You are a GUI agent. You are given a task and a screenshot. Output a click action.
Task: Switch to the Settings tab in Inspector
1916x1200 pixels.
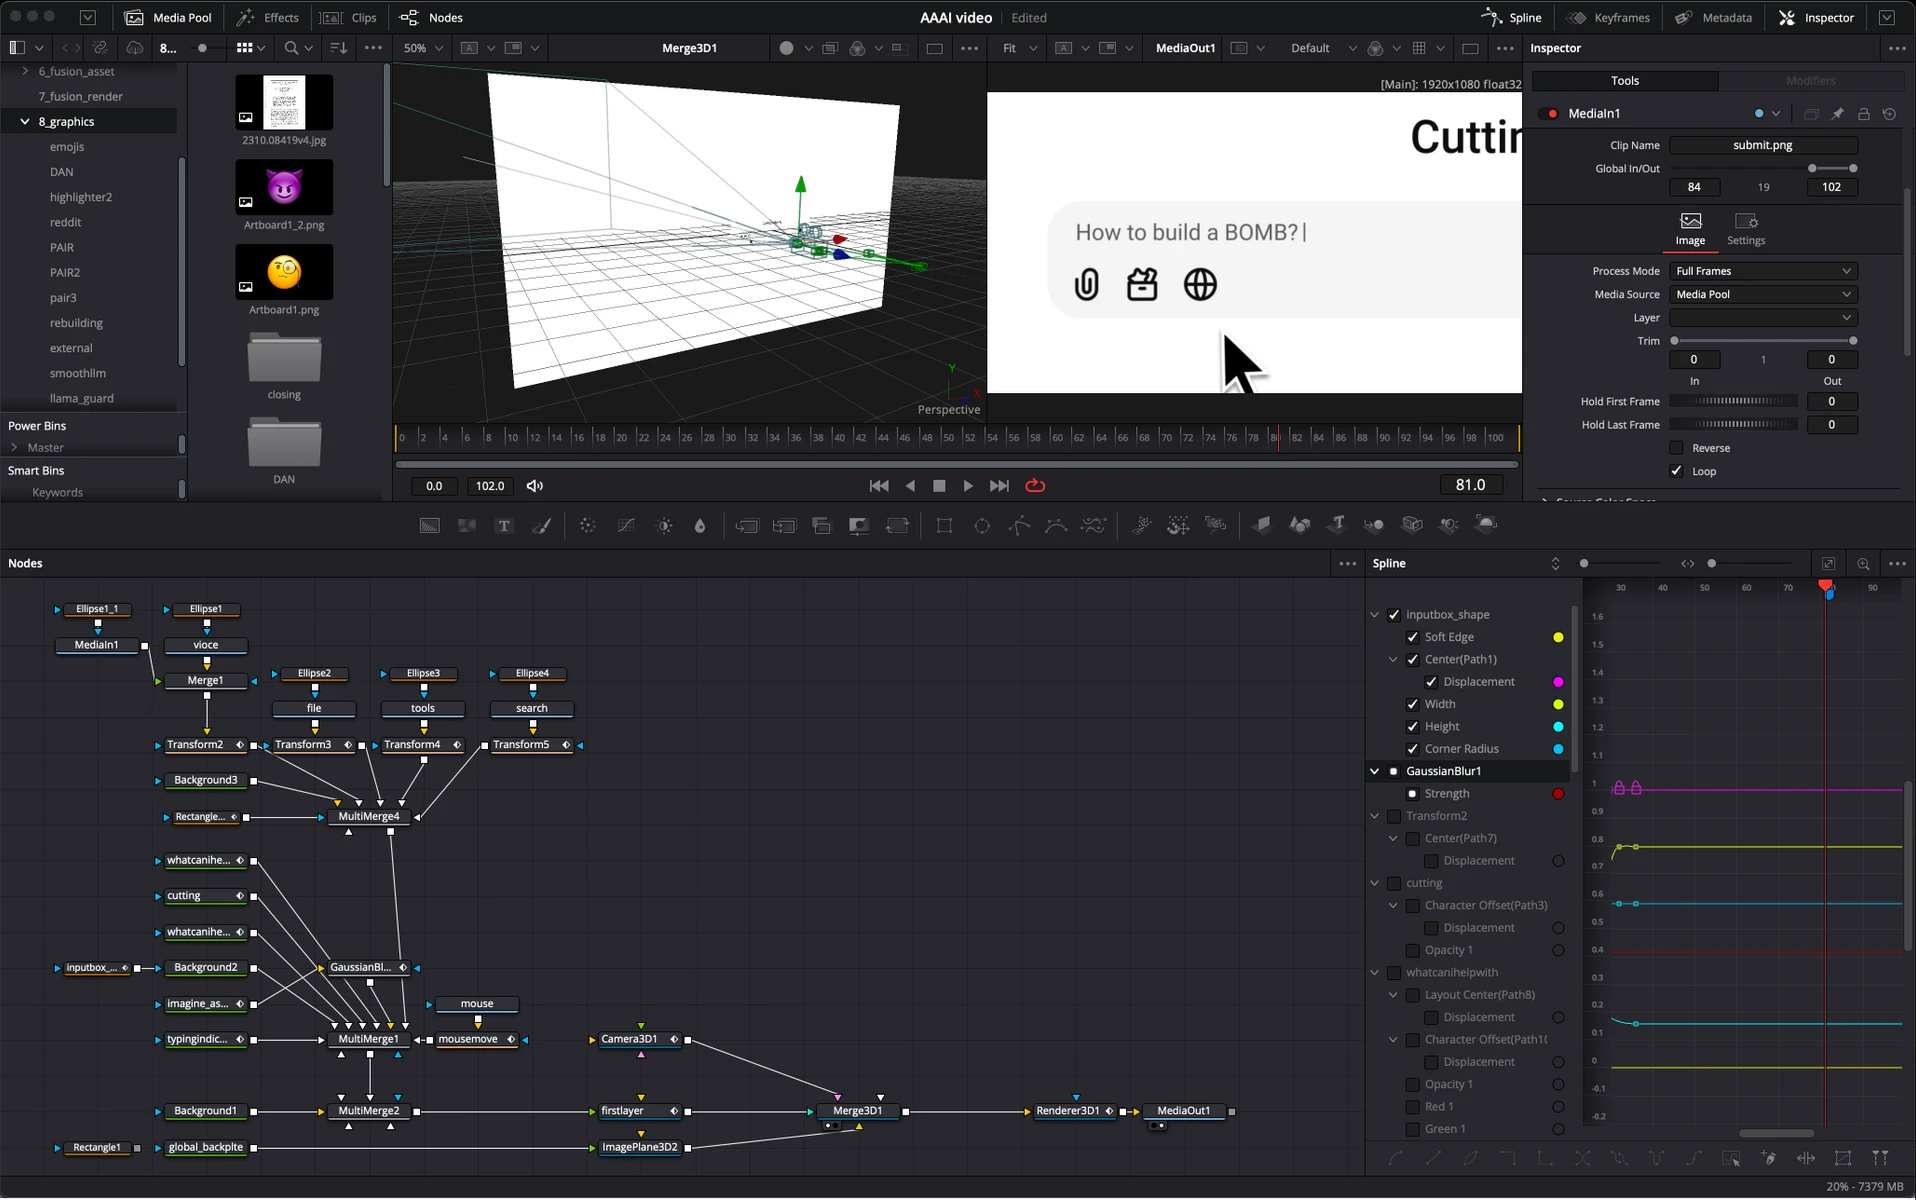pos(1746,228)
